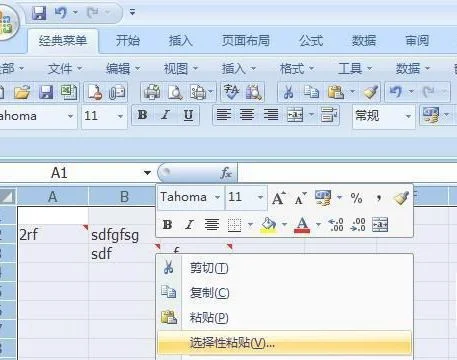Open Tahoma font dropdown in mini toolbar

tap(217, 197)
